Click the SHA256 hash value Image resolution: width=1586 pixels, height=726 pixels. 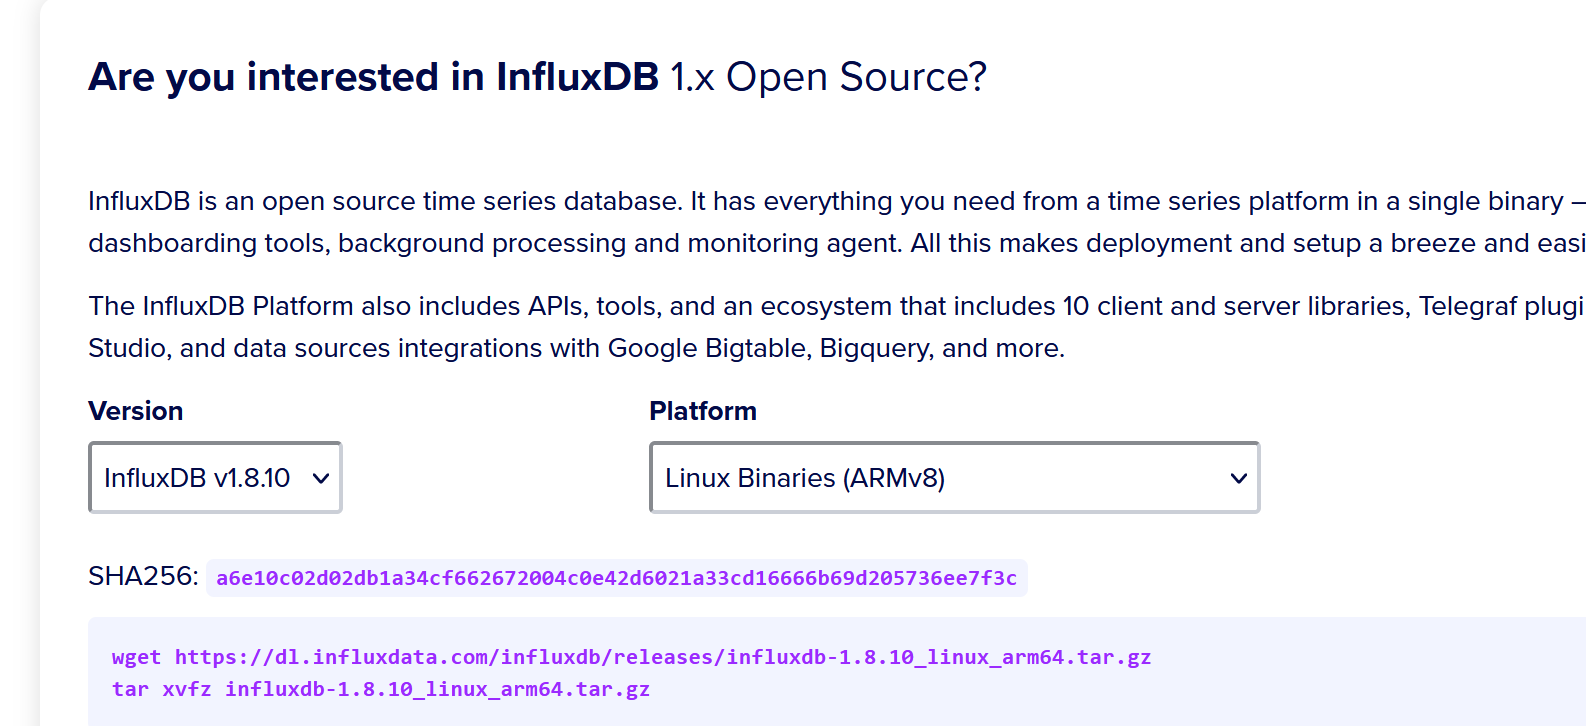point(616,578)
